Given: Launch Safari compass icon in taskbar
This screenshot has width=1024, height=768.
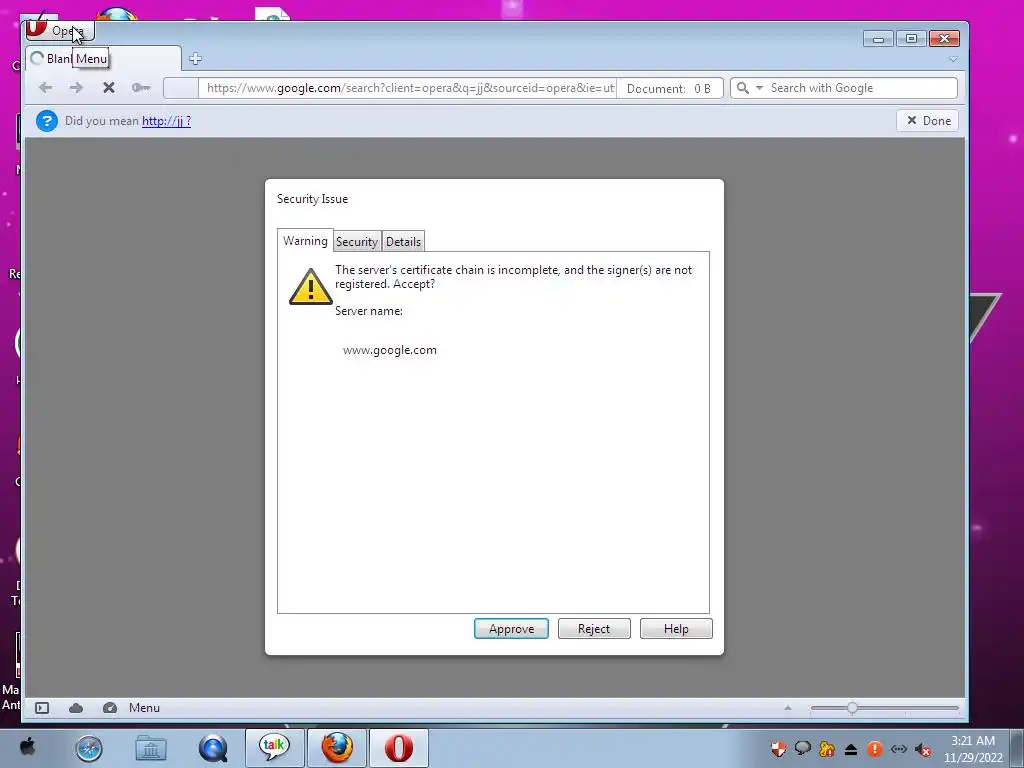Looking at the screenshot, I should [x=89, y=748].
